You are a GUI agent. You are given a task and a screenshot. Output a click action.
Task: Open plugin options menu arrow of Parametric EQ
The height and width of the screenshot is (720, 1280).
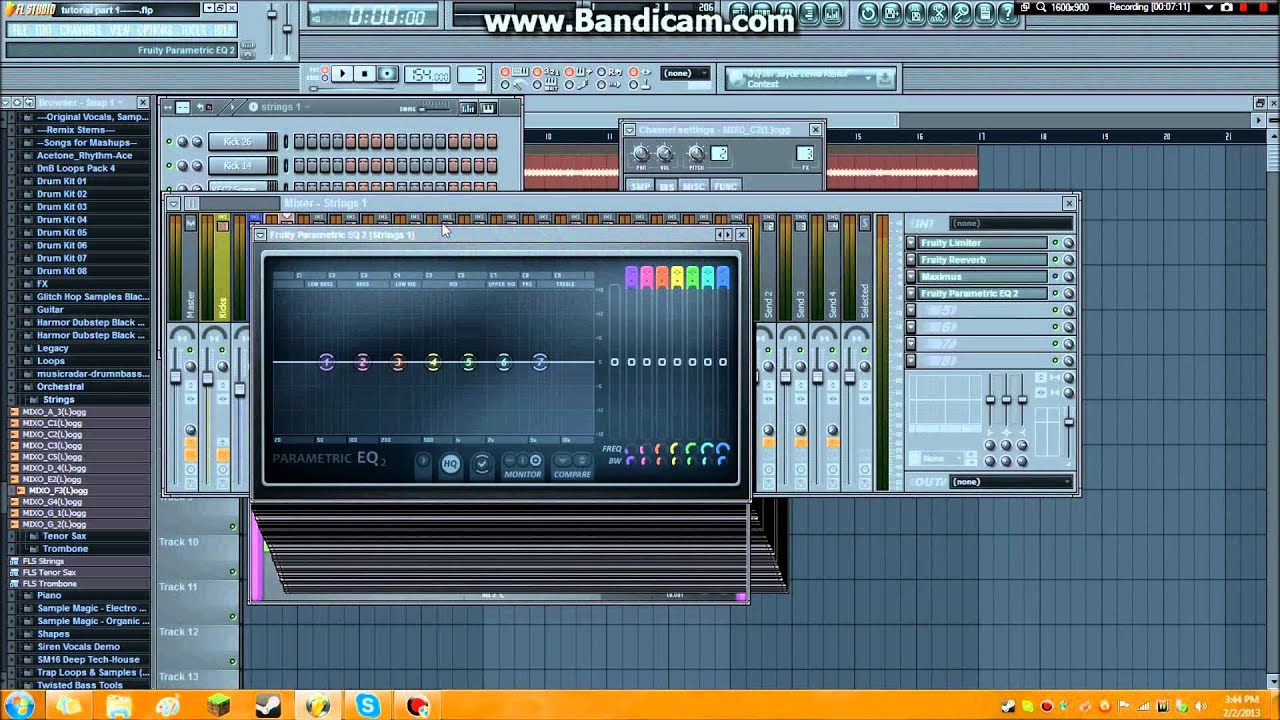(x=260, y=235)
